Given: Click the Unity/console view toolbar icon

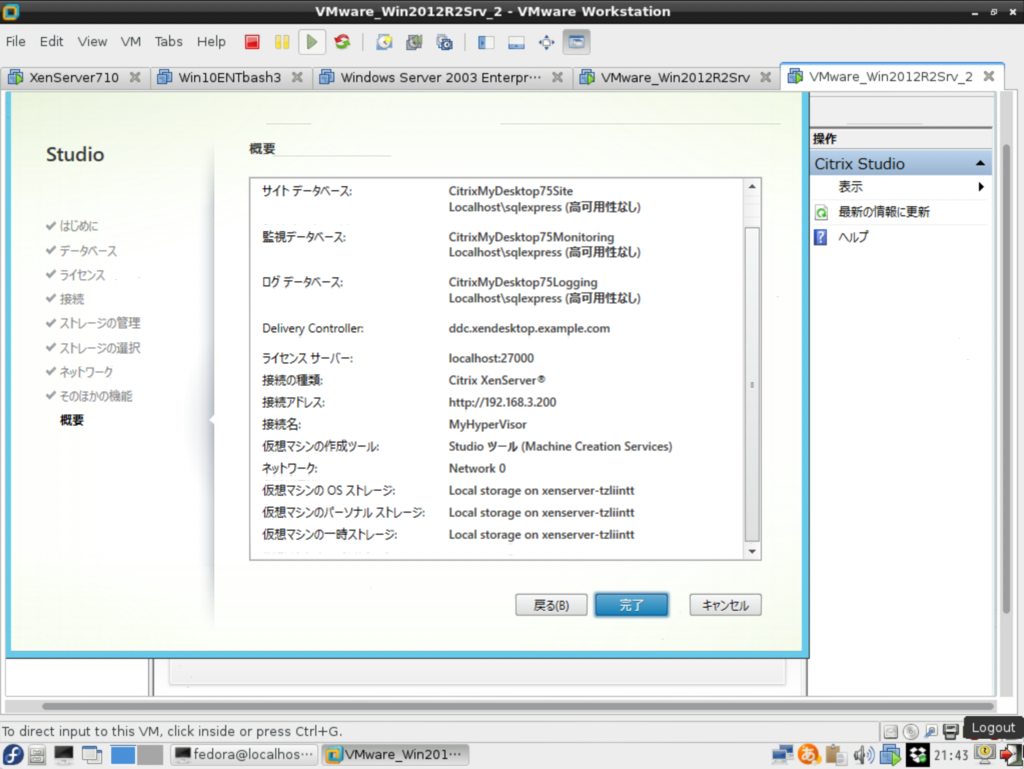Looking at the screenshot, I should point(577,42).
